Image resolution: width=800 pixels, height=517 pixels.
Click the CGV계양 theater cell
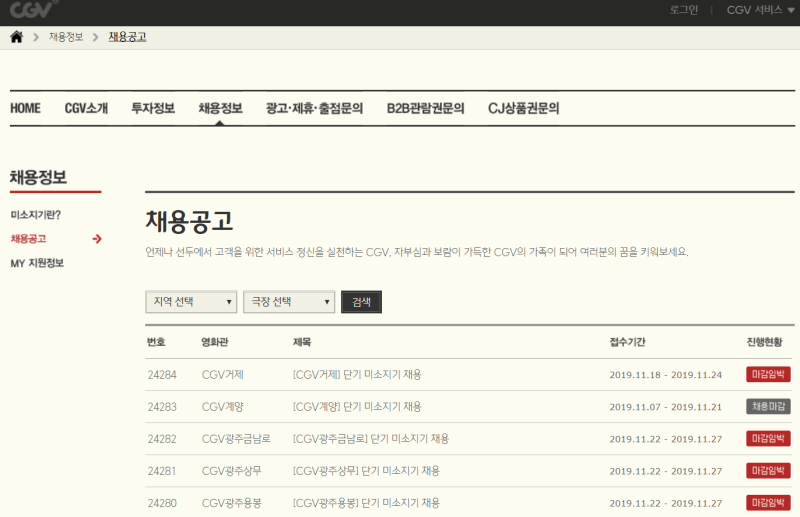point(223,407)
